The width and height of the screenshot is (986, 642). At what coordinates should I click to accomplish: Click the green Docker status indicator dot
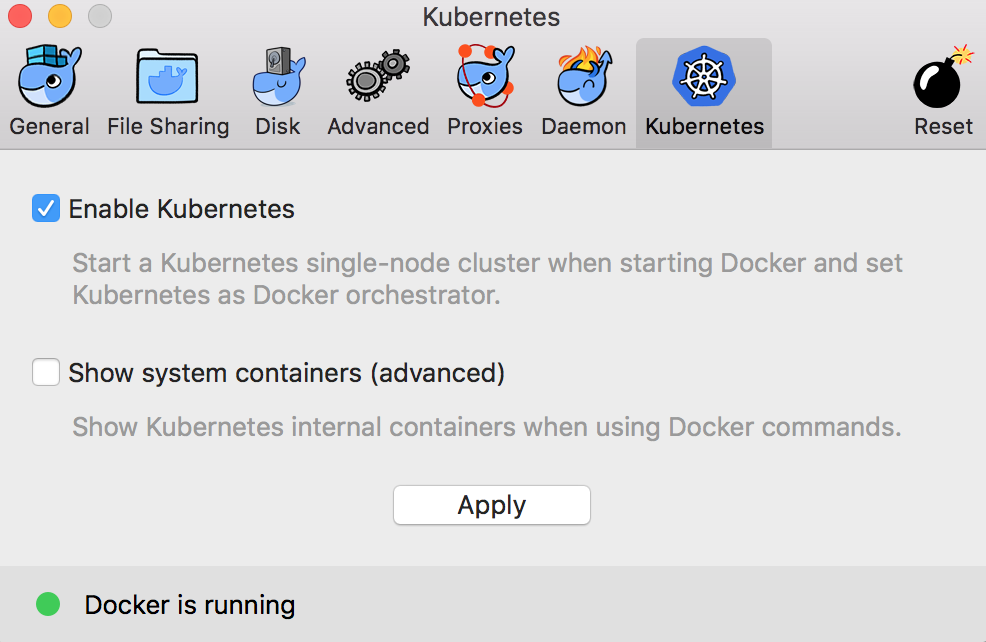[48, 604]
